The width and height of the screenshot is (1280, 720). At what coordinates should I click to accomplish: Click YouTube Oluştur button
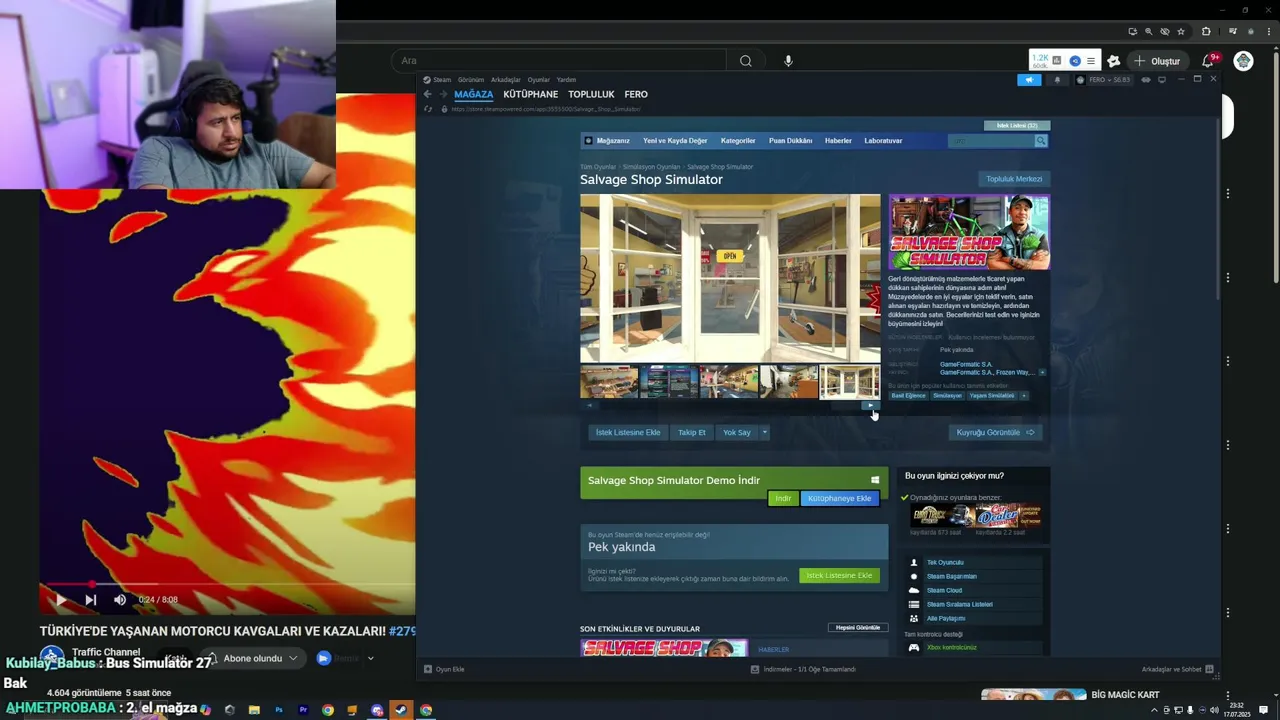[1157, 61]
